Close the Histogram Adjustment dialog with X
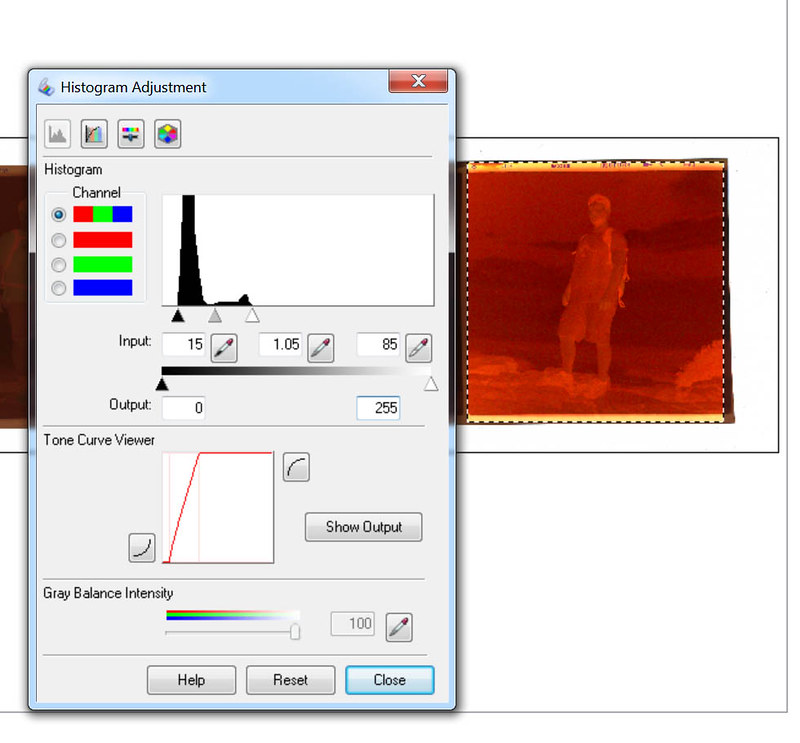Screen dimensions: 800x743 click(418, 81)
